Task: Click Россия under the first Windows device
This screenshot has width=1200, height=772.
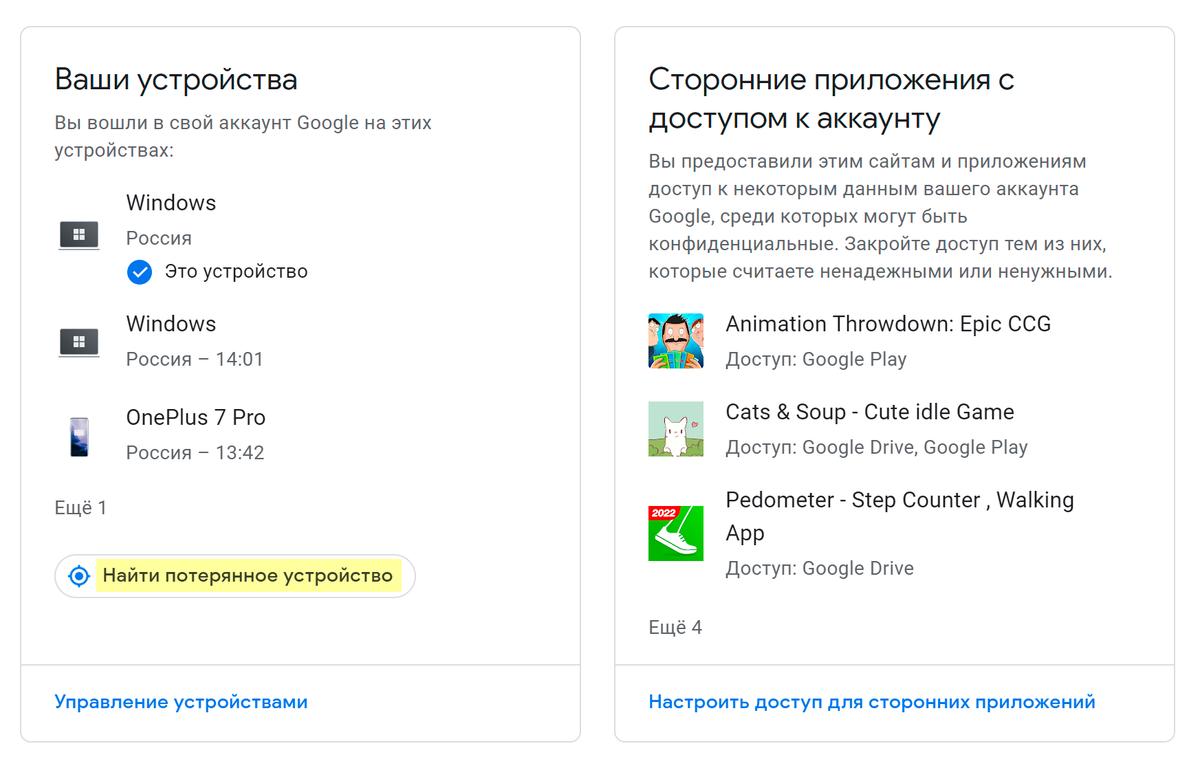Action: click(x=159, y=238)
